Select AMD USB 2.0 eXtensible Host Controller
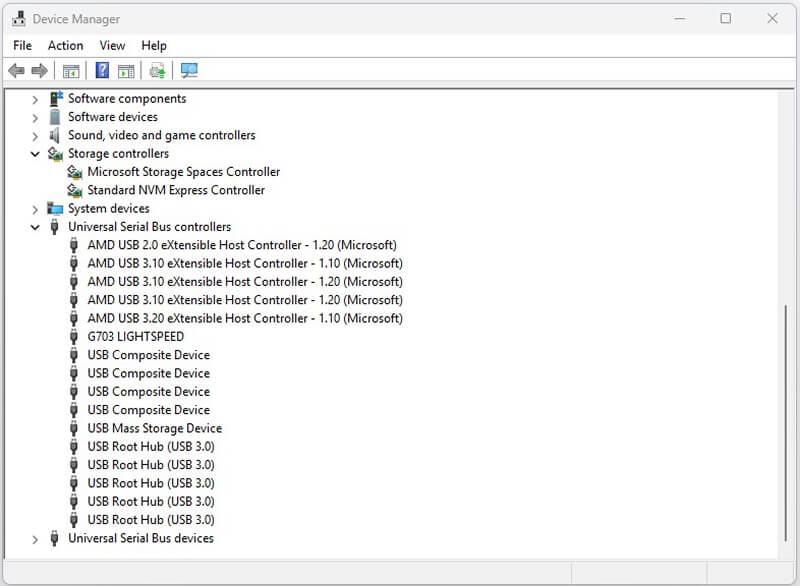This screenshot has height=586, width=800. [x=242, y=245]
